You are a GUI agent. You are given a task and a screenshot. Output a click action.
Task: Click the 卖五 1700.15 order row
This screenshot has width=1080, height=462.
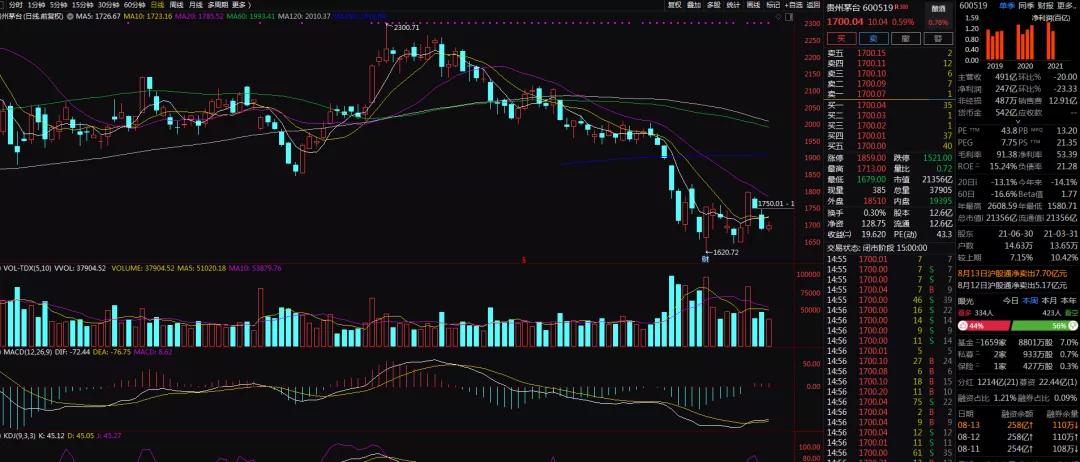(x=890, y=53)
